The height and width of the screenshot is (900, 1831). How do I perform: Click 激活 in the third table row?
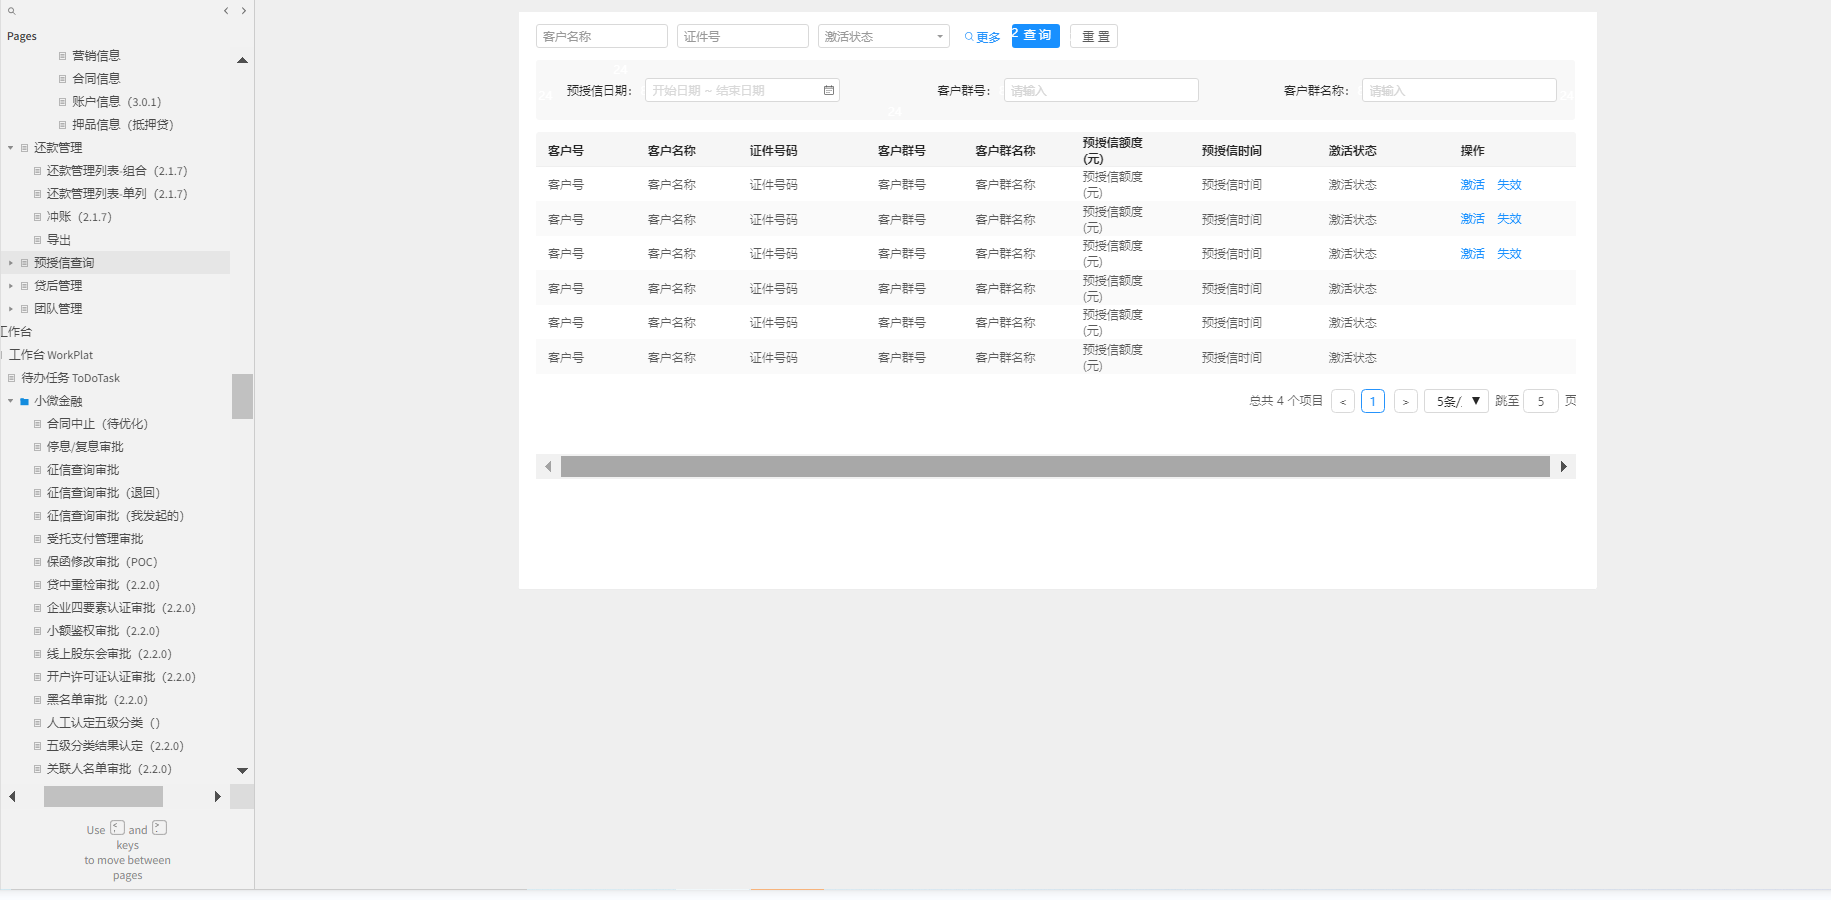(1472, 254)
